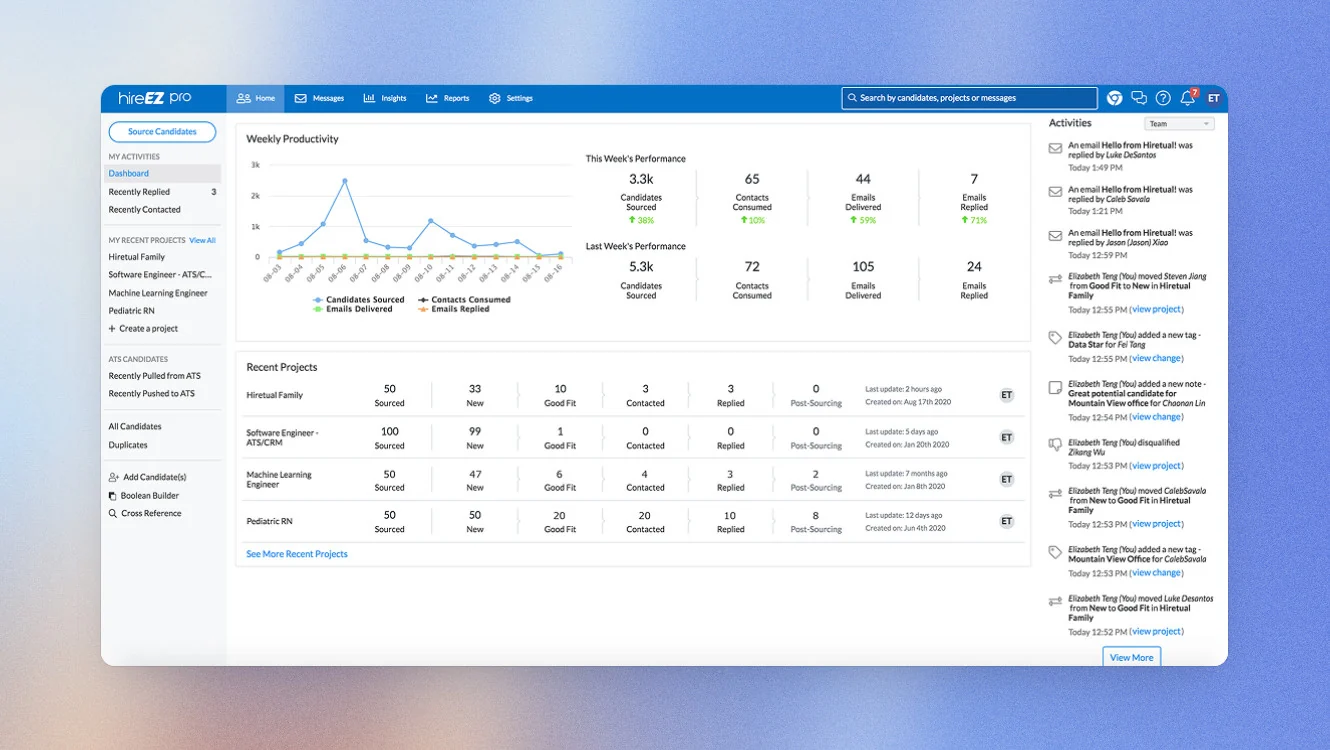Click the hireEZ pro logo

point(155,98)
